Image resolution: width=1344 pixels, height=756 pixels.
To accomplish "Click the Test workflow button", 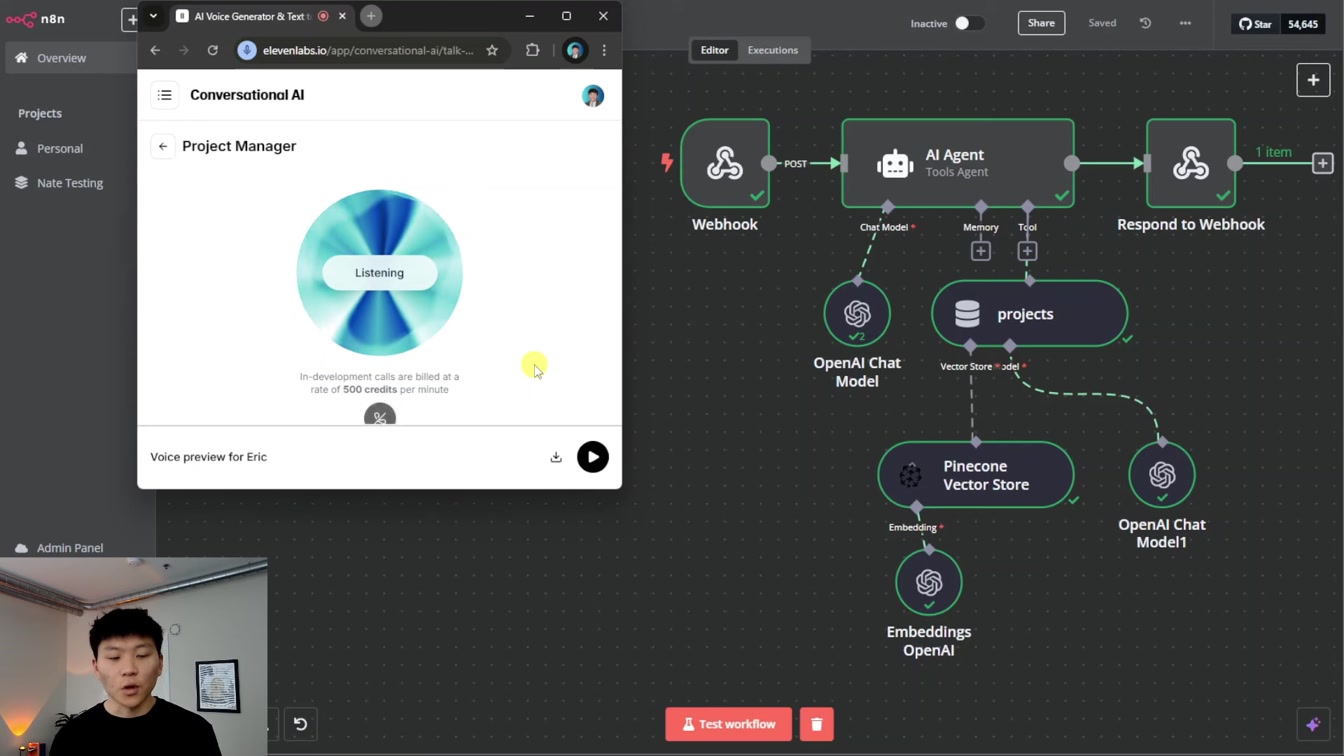I will (729, 724).
